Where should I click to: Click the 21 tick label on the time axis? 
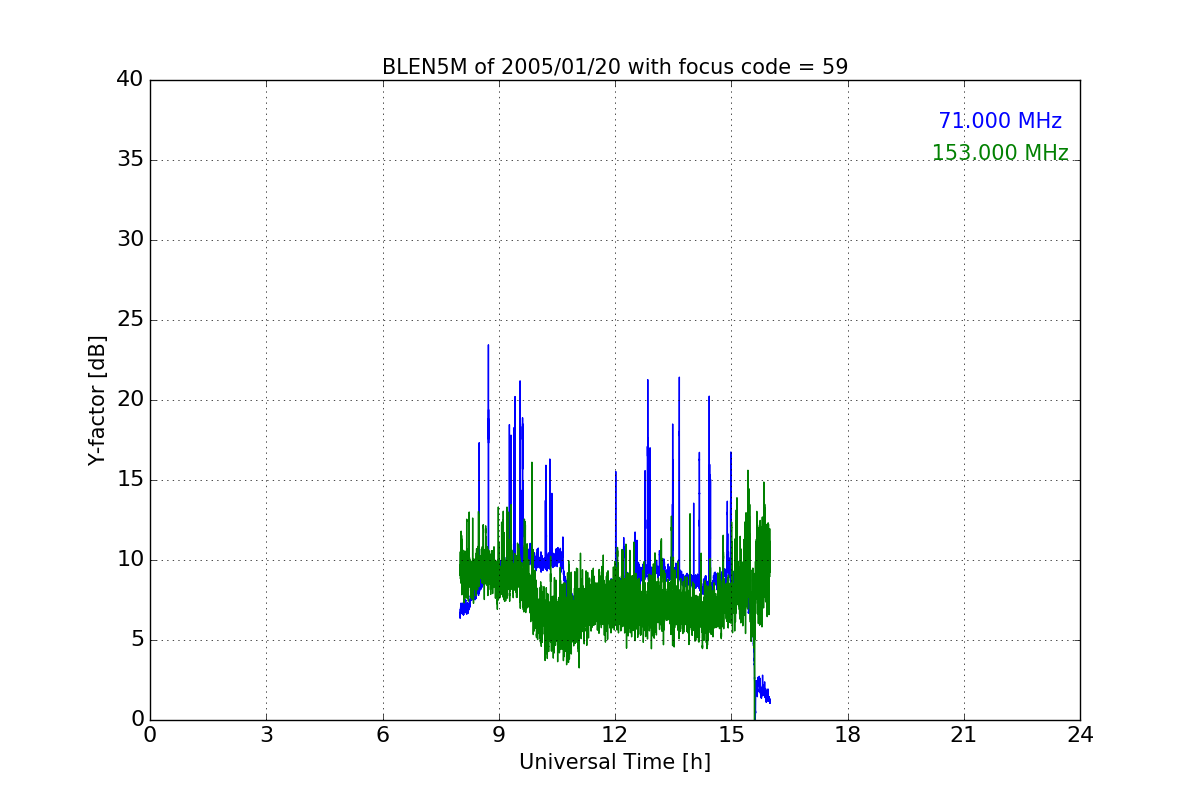click(964, 735)
